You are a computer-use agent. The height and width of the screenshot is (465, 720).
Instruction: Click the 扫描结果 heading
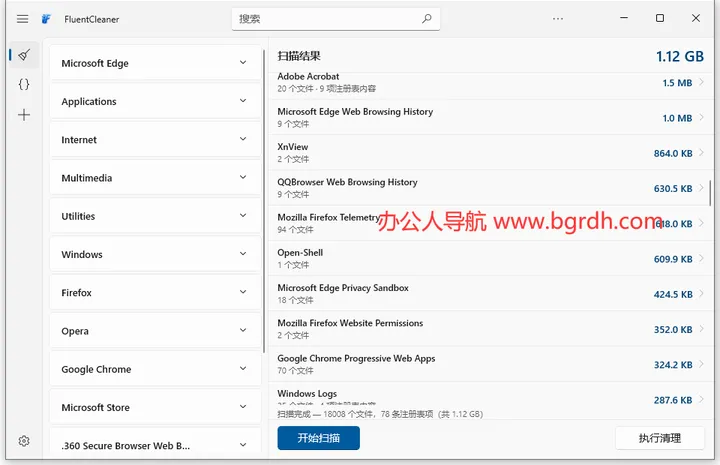click(x=299, y=56)
